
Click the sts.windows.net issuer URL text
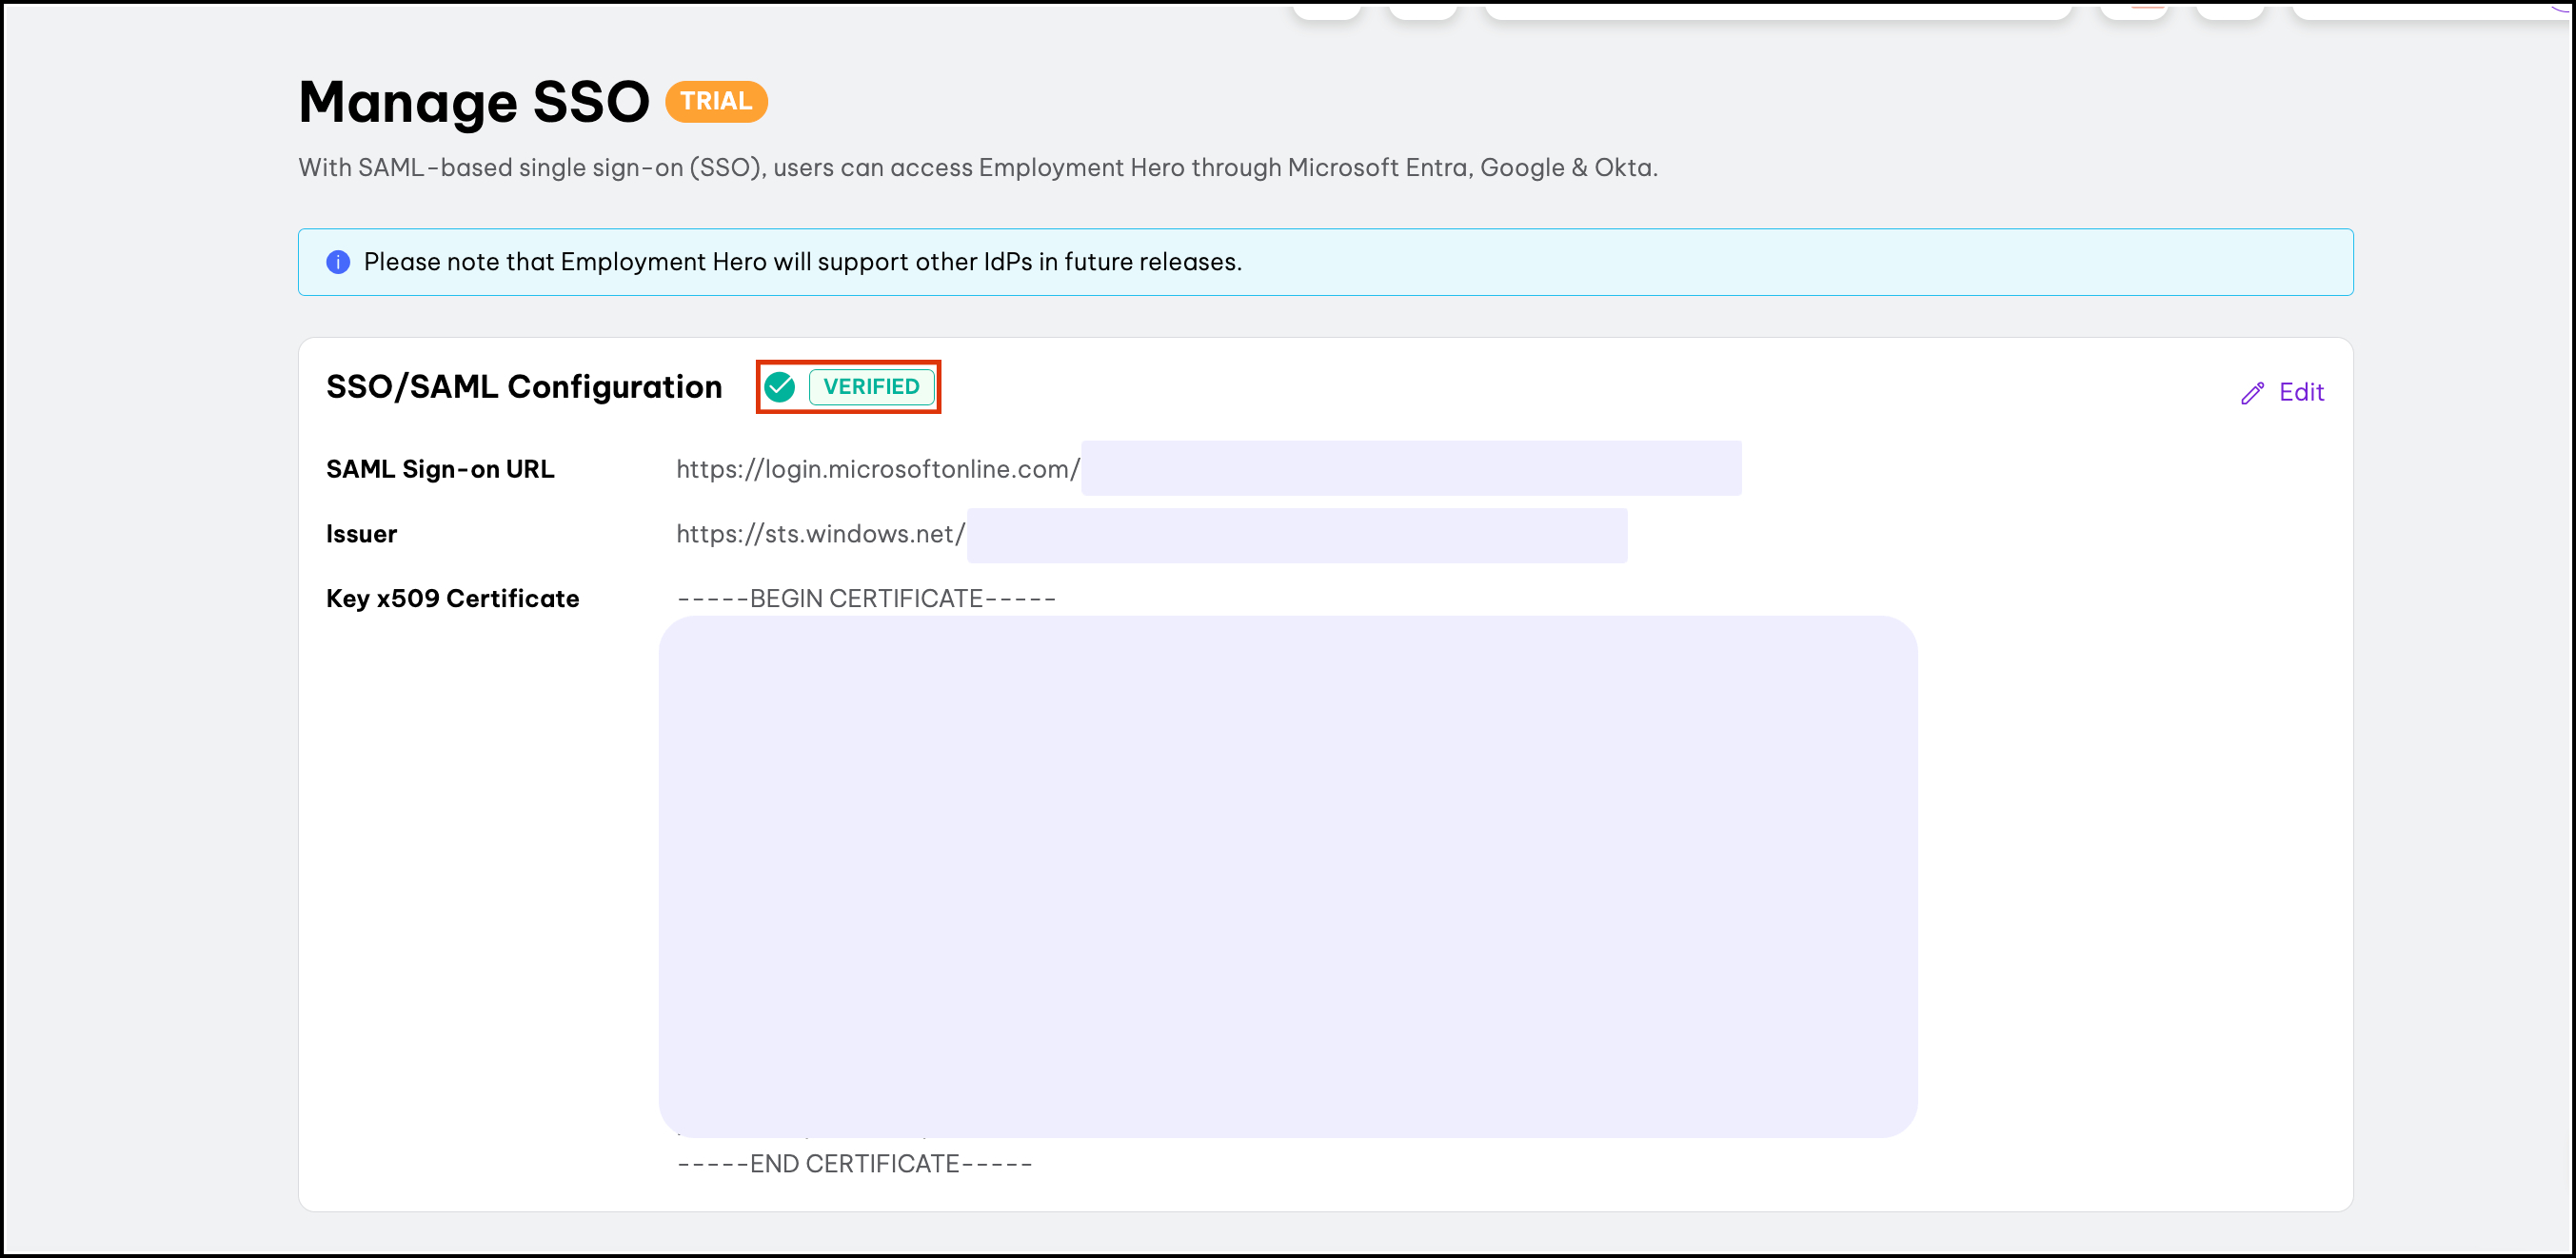click(820, 534)
